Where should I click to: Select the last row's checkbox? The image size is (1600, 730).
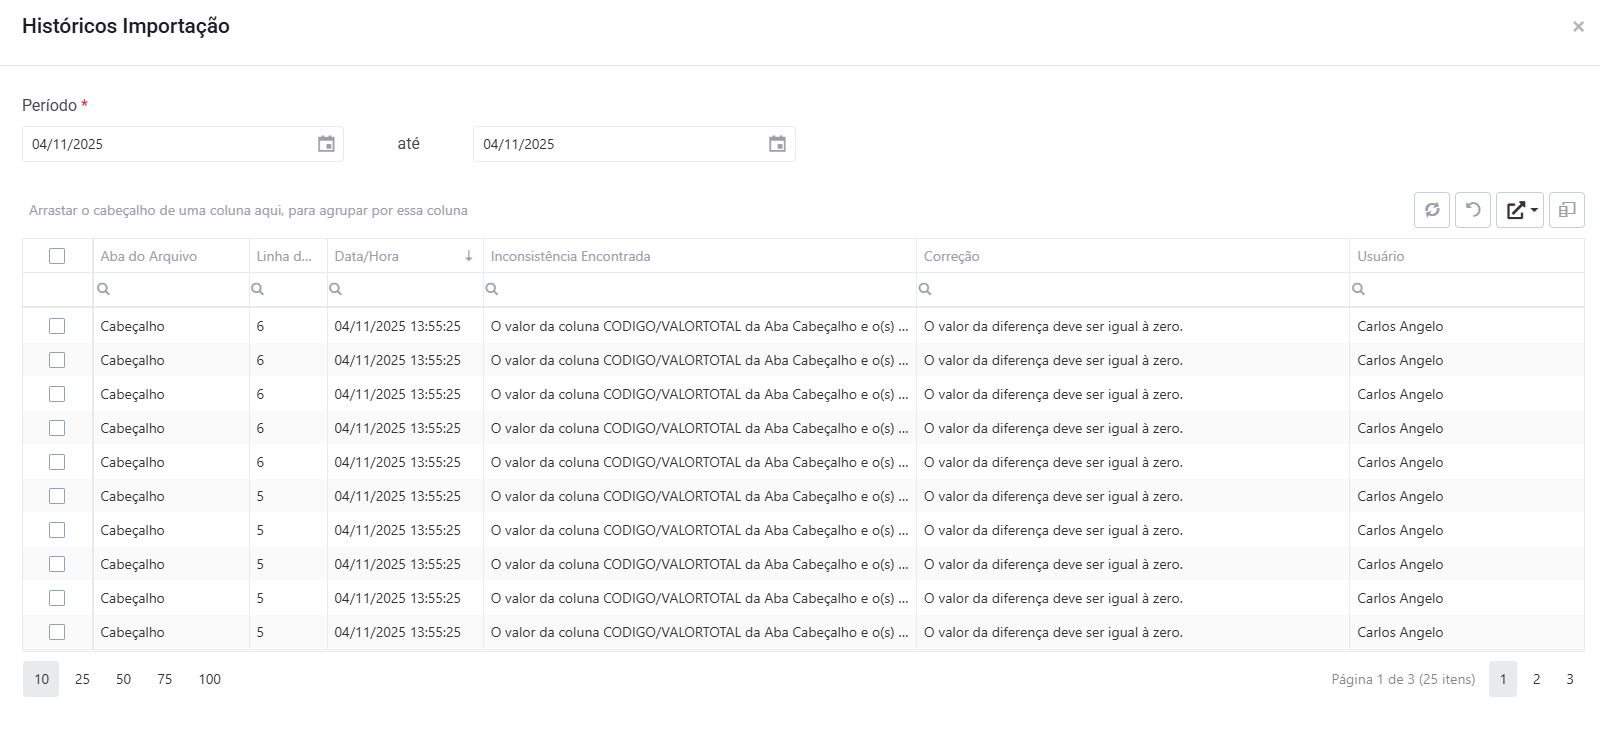coord(57,632)
